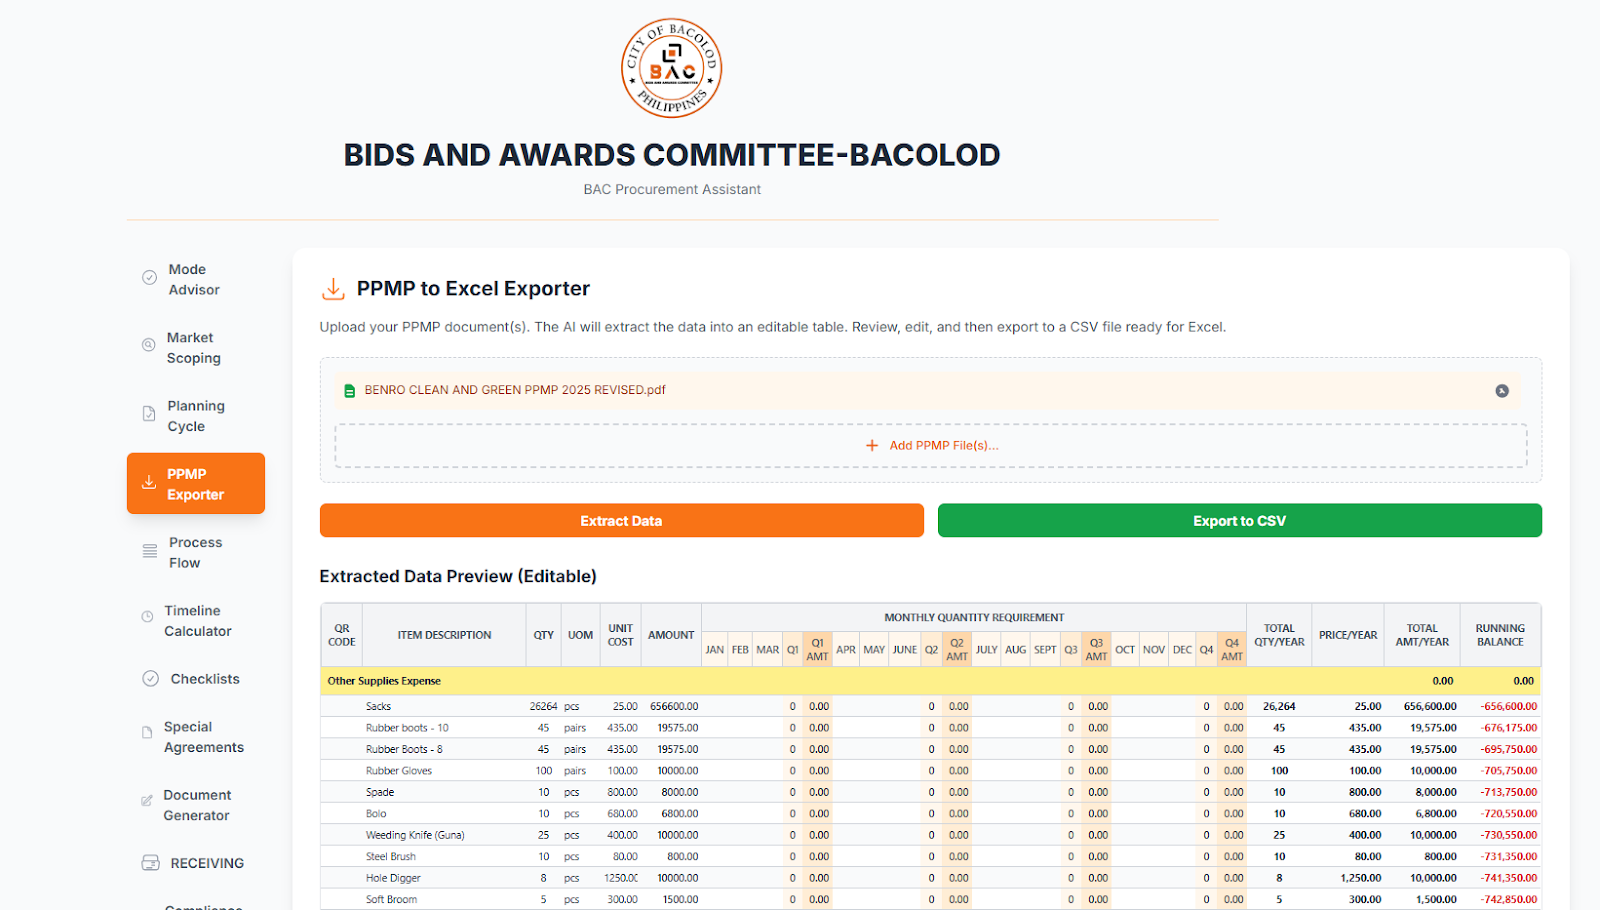Open the RECEIVING section

(x=195, y=863)
